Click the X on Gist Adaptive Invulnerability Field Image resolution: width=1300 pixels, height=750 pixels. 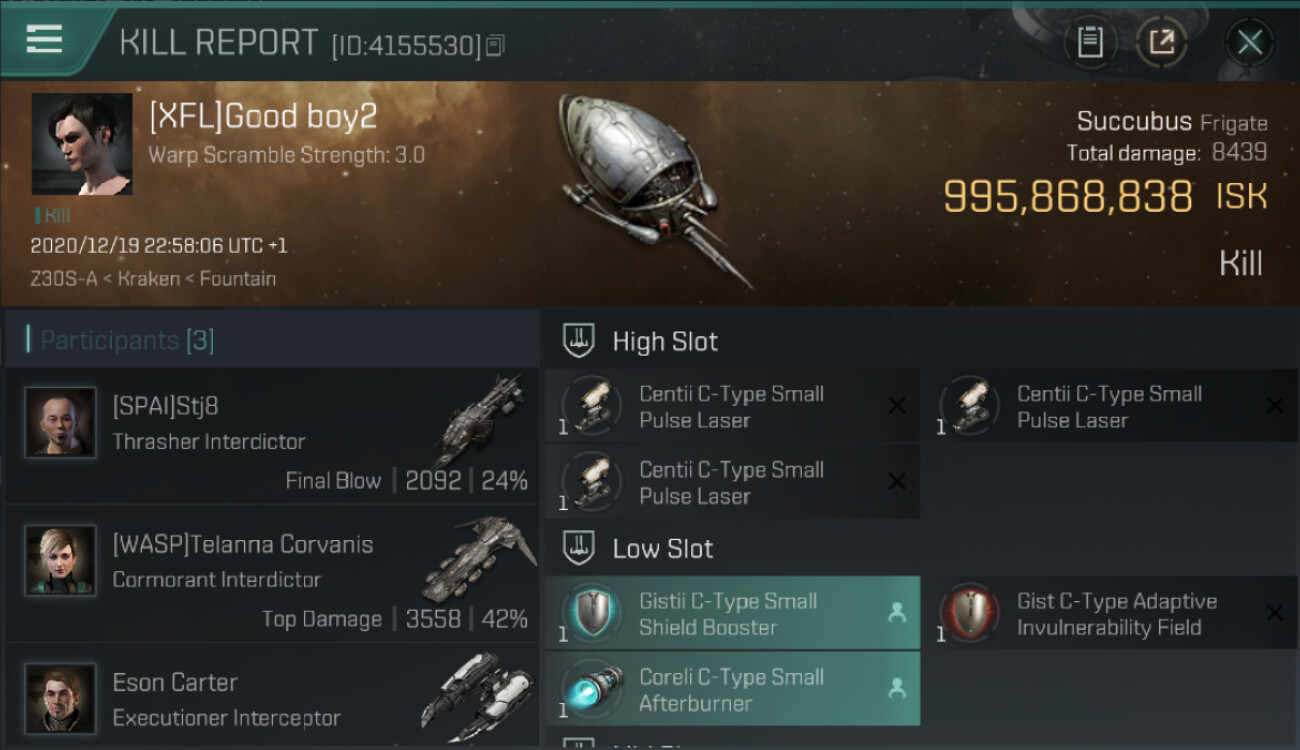tap(1275, 613)
